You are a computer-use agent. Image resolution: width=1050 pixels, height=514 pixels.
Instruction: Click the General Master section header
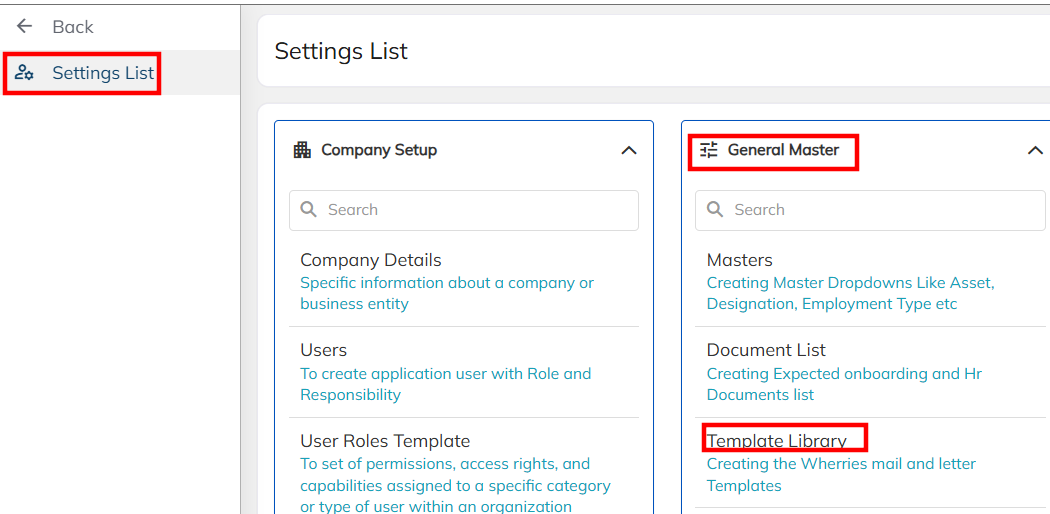[783, 150]
